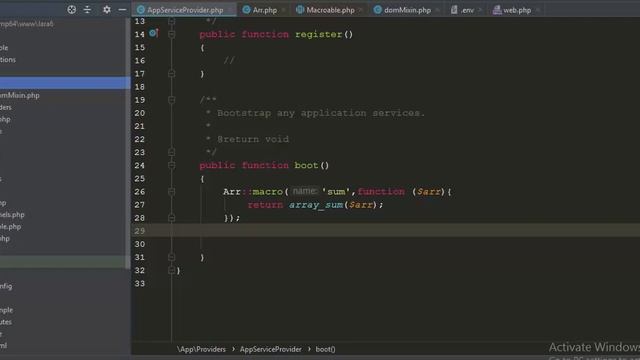The height and width of the screenshot is (360, 640).
Task: Collapse the doc comment fold at line 19
Action: coord(171,100)
